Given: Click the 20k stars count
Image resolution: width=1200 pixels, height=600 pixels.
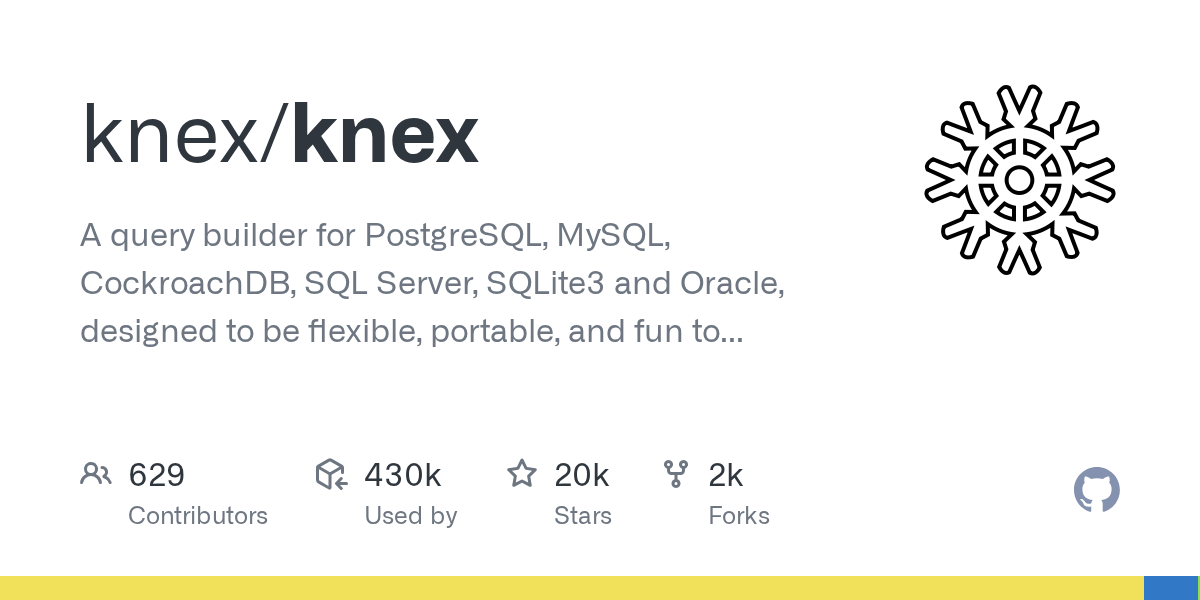Looking at the screenshot, I should coord(582,475).
